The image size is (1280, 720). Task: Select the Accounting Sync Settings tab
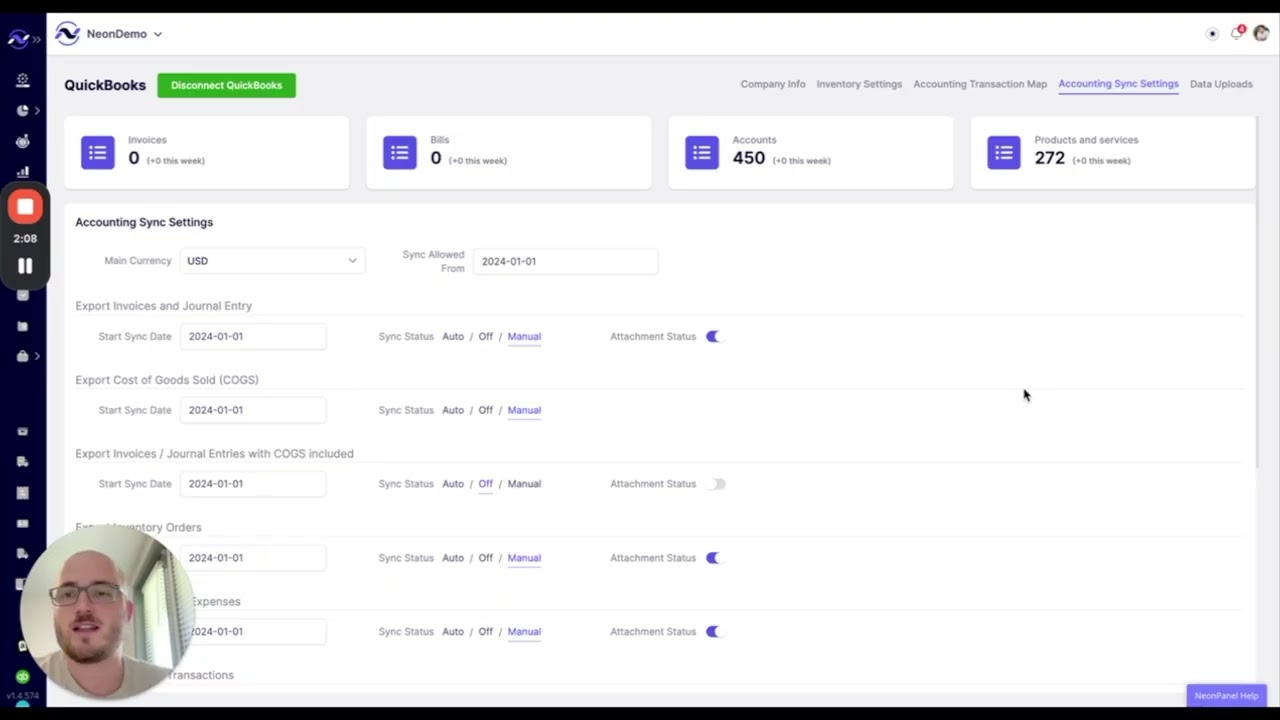1118,84
